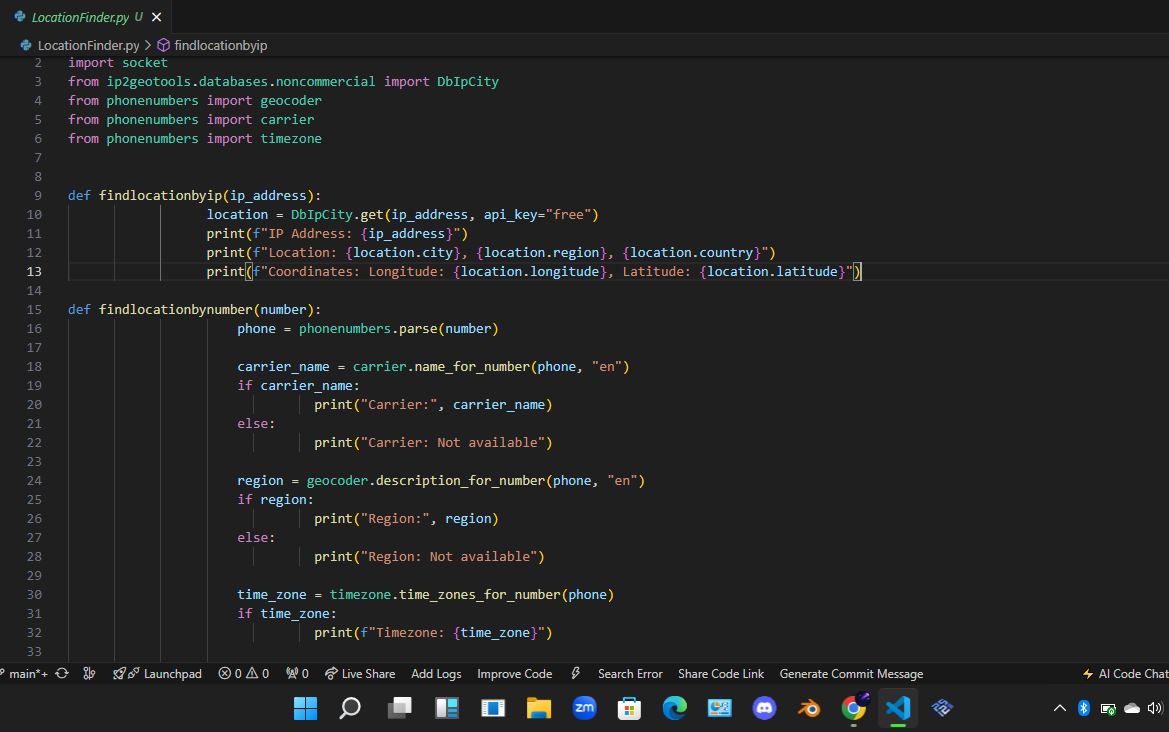The height and width of the screenshot is (732, 1169).
Task: Click 'timezone' on import line 6
Action: click(x=291, y=139)
